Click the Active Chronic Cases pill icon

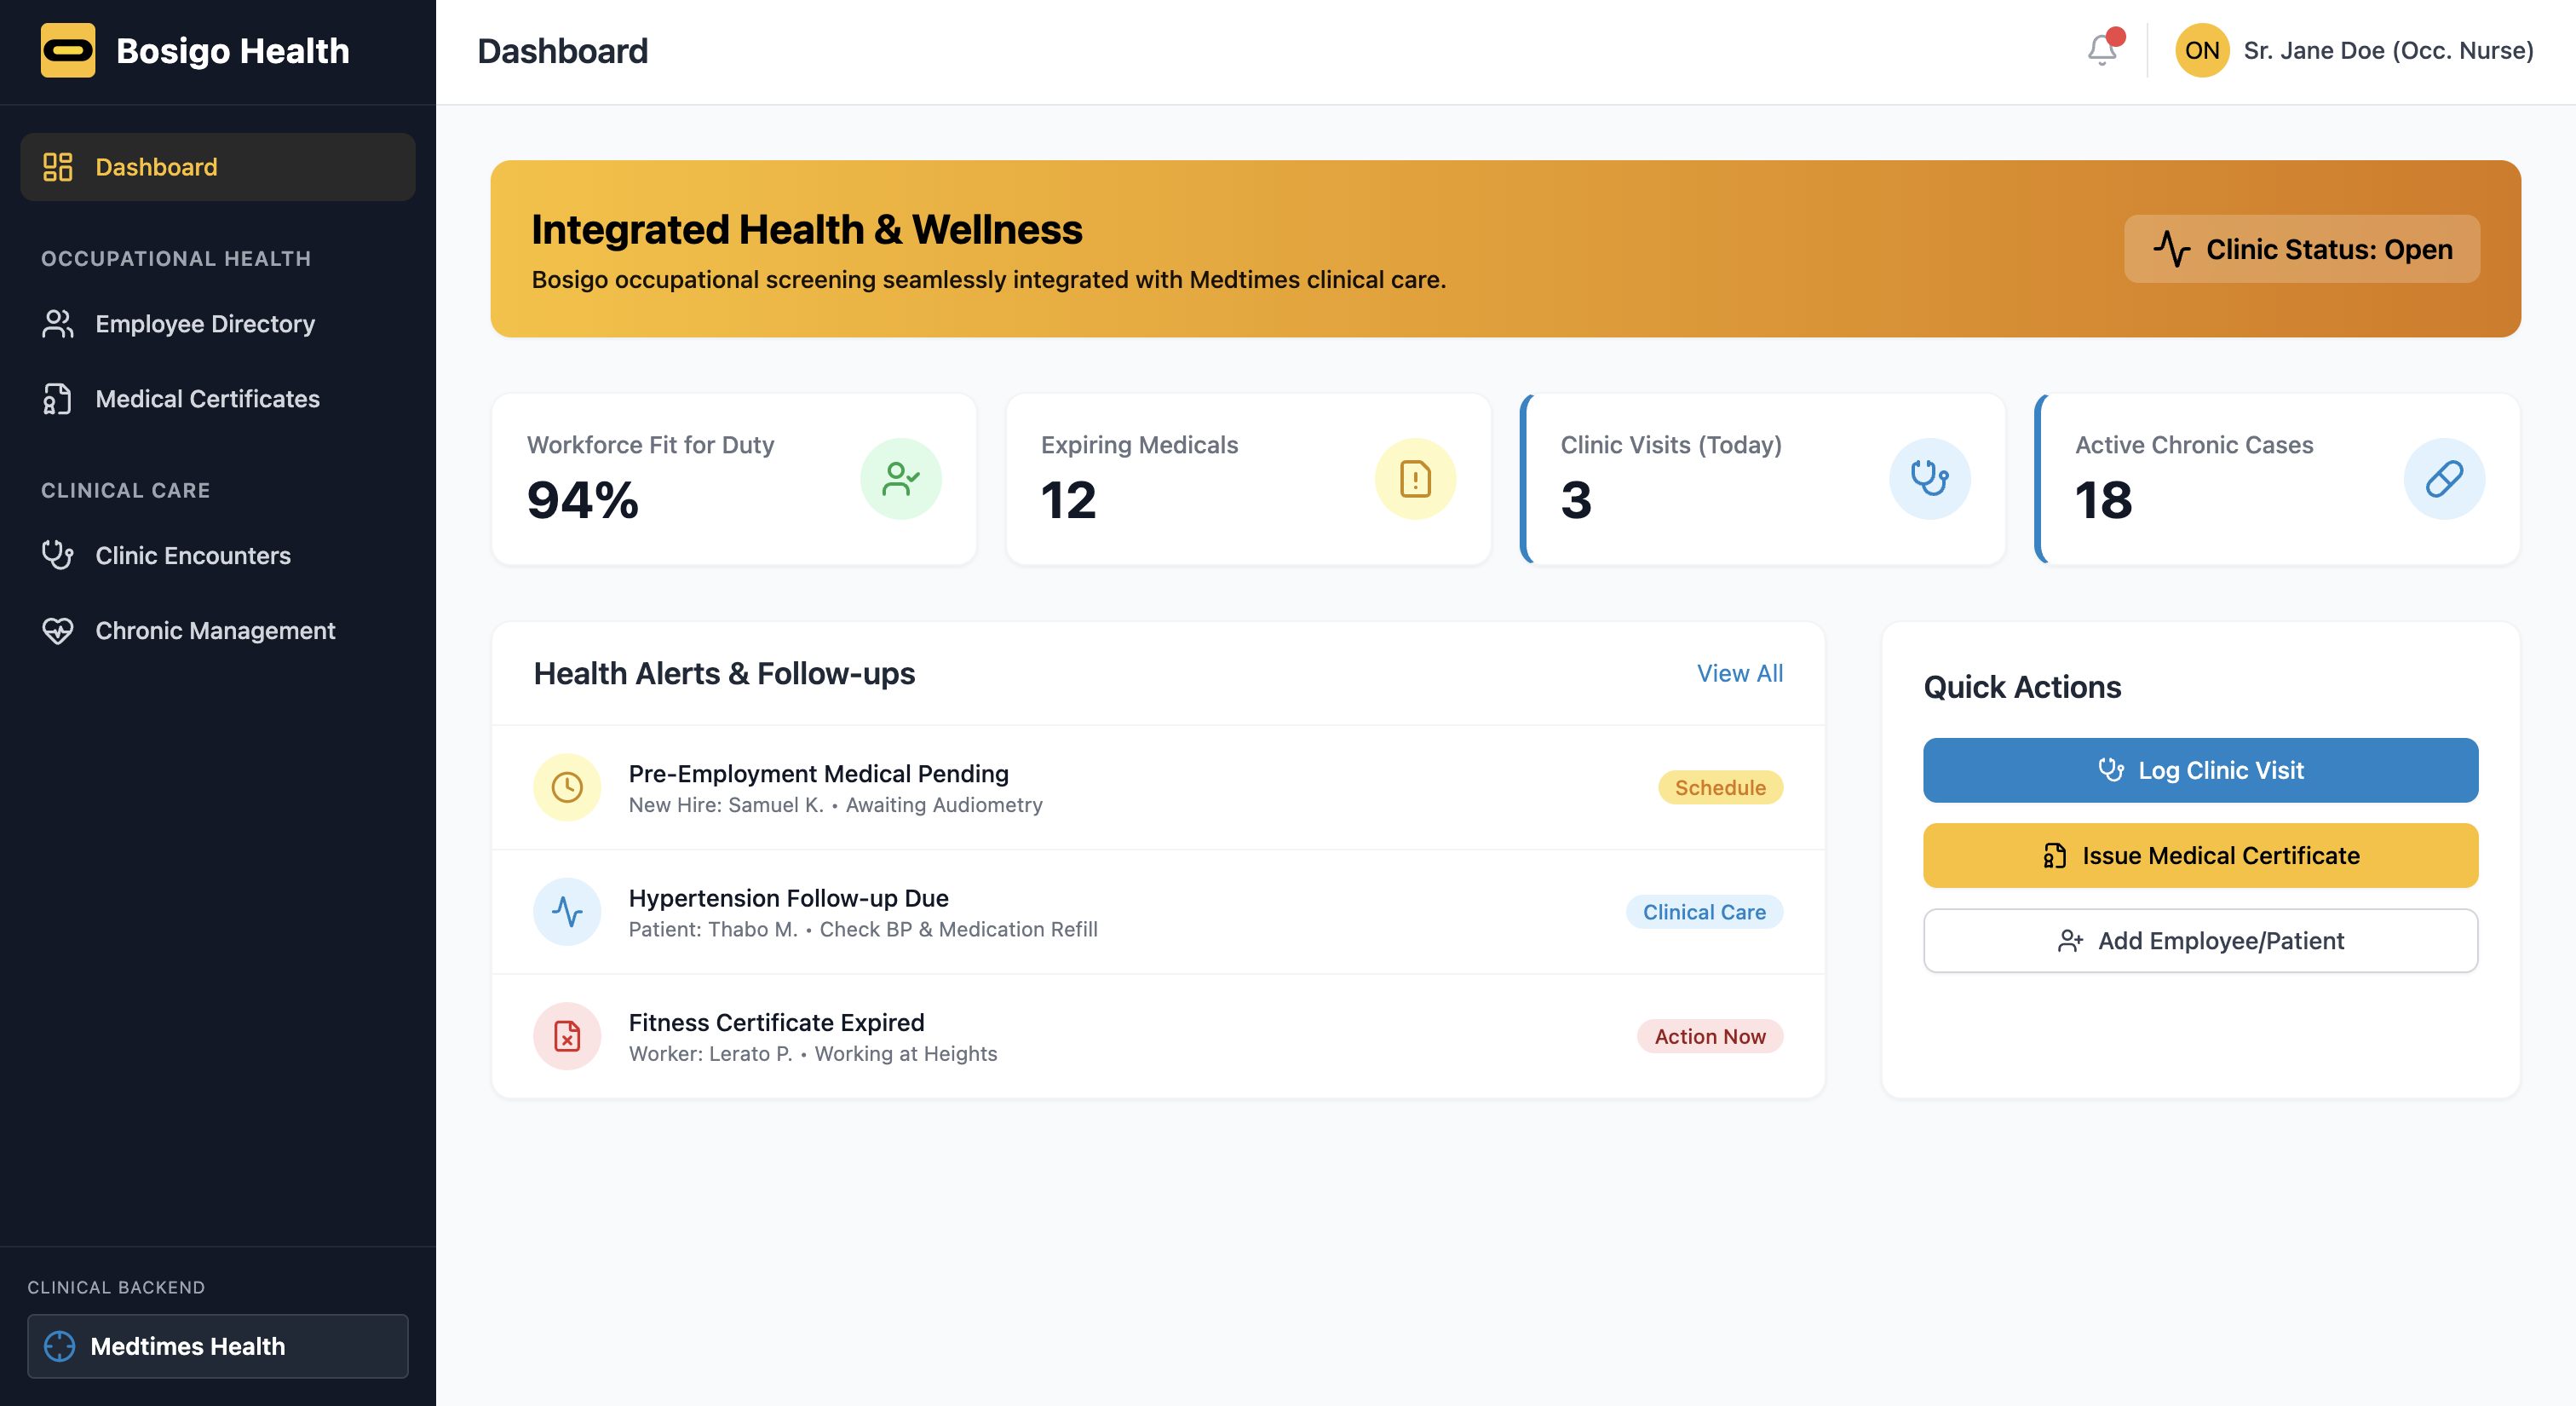click(2443, 479)
